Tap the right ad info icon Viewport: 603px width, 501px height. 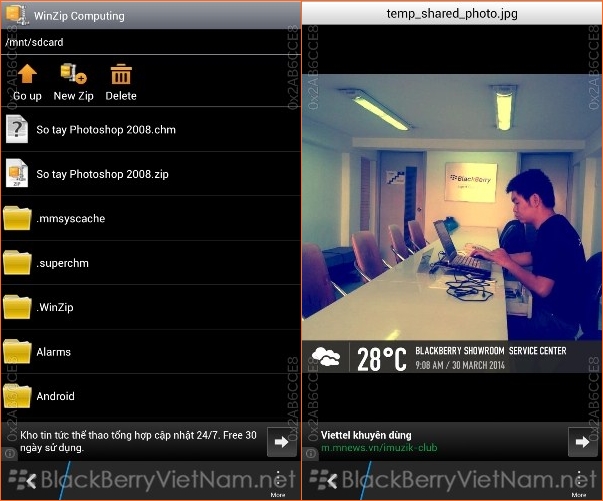click(311, 454)
